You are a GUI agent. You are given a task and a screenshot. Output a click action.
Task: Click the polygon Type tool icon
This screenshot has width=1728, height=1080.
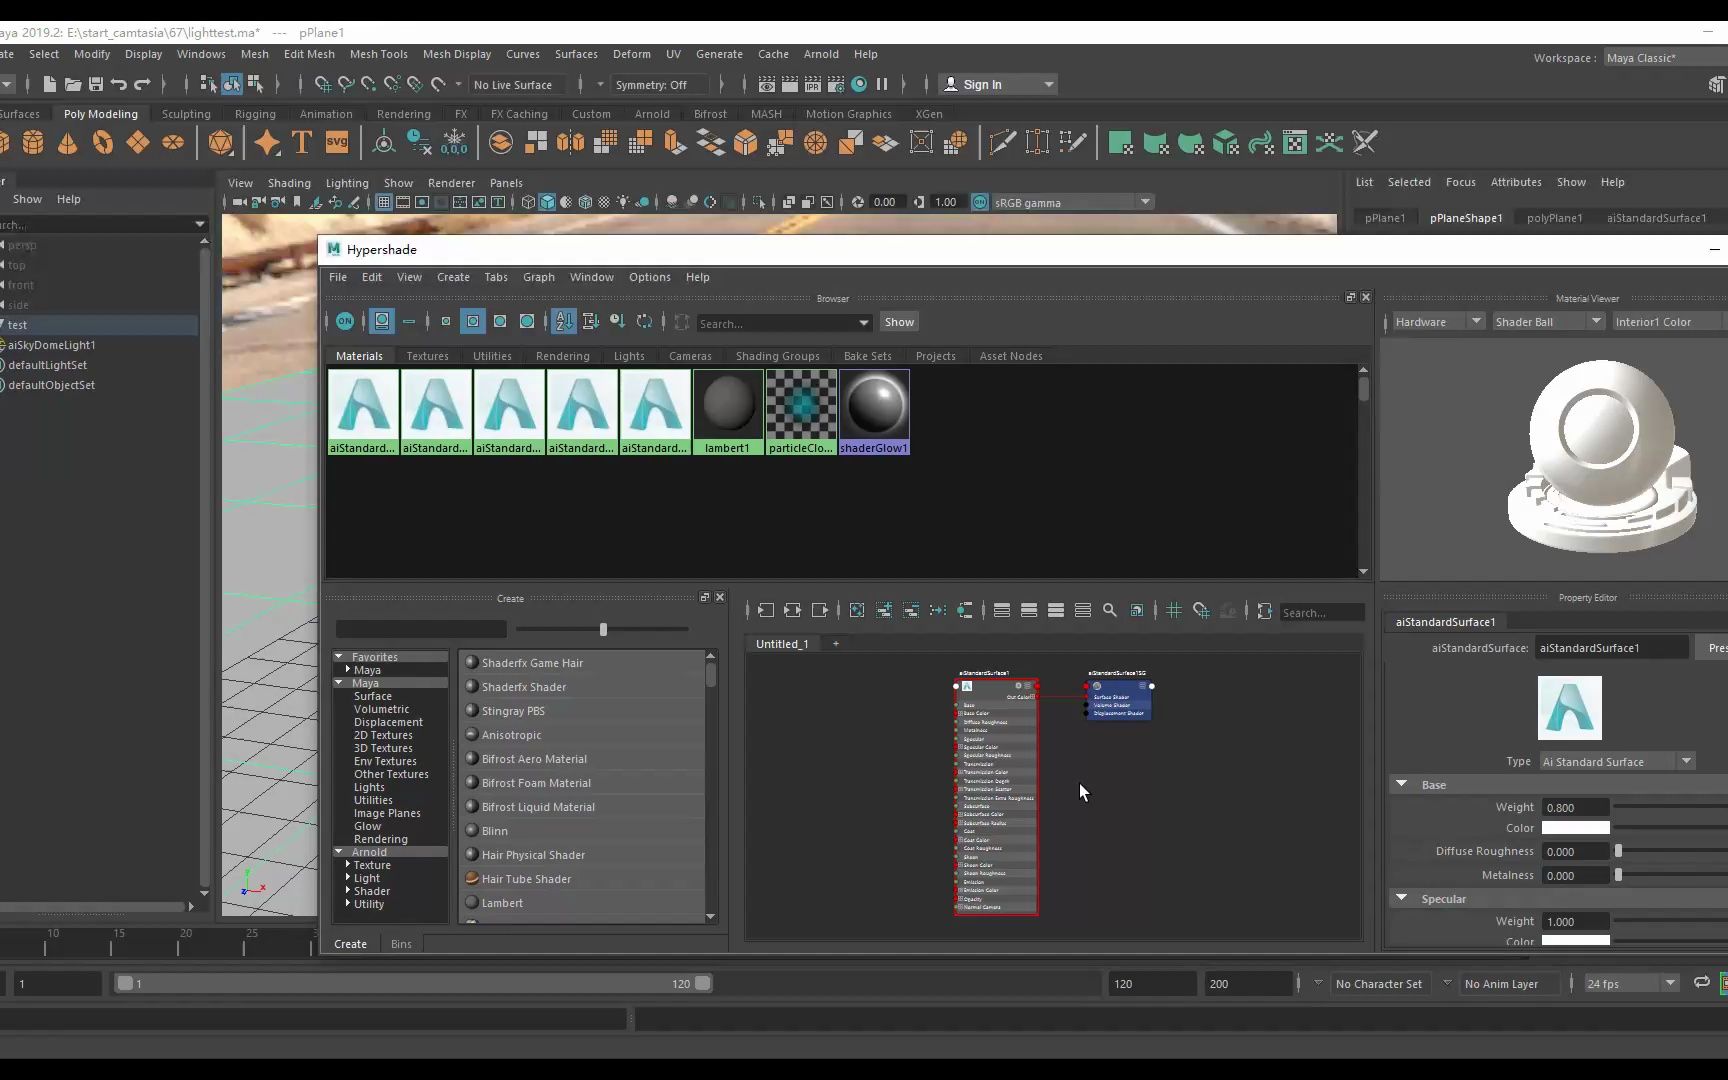pos(302,143)
